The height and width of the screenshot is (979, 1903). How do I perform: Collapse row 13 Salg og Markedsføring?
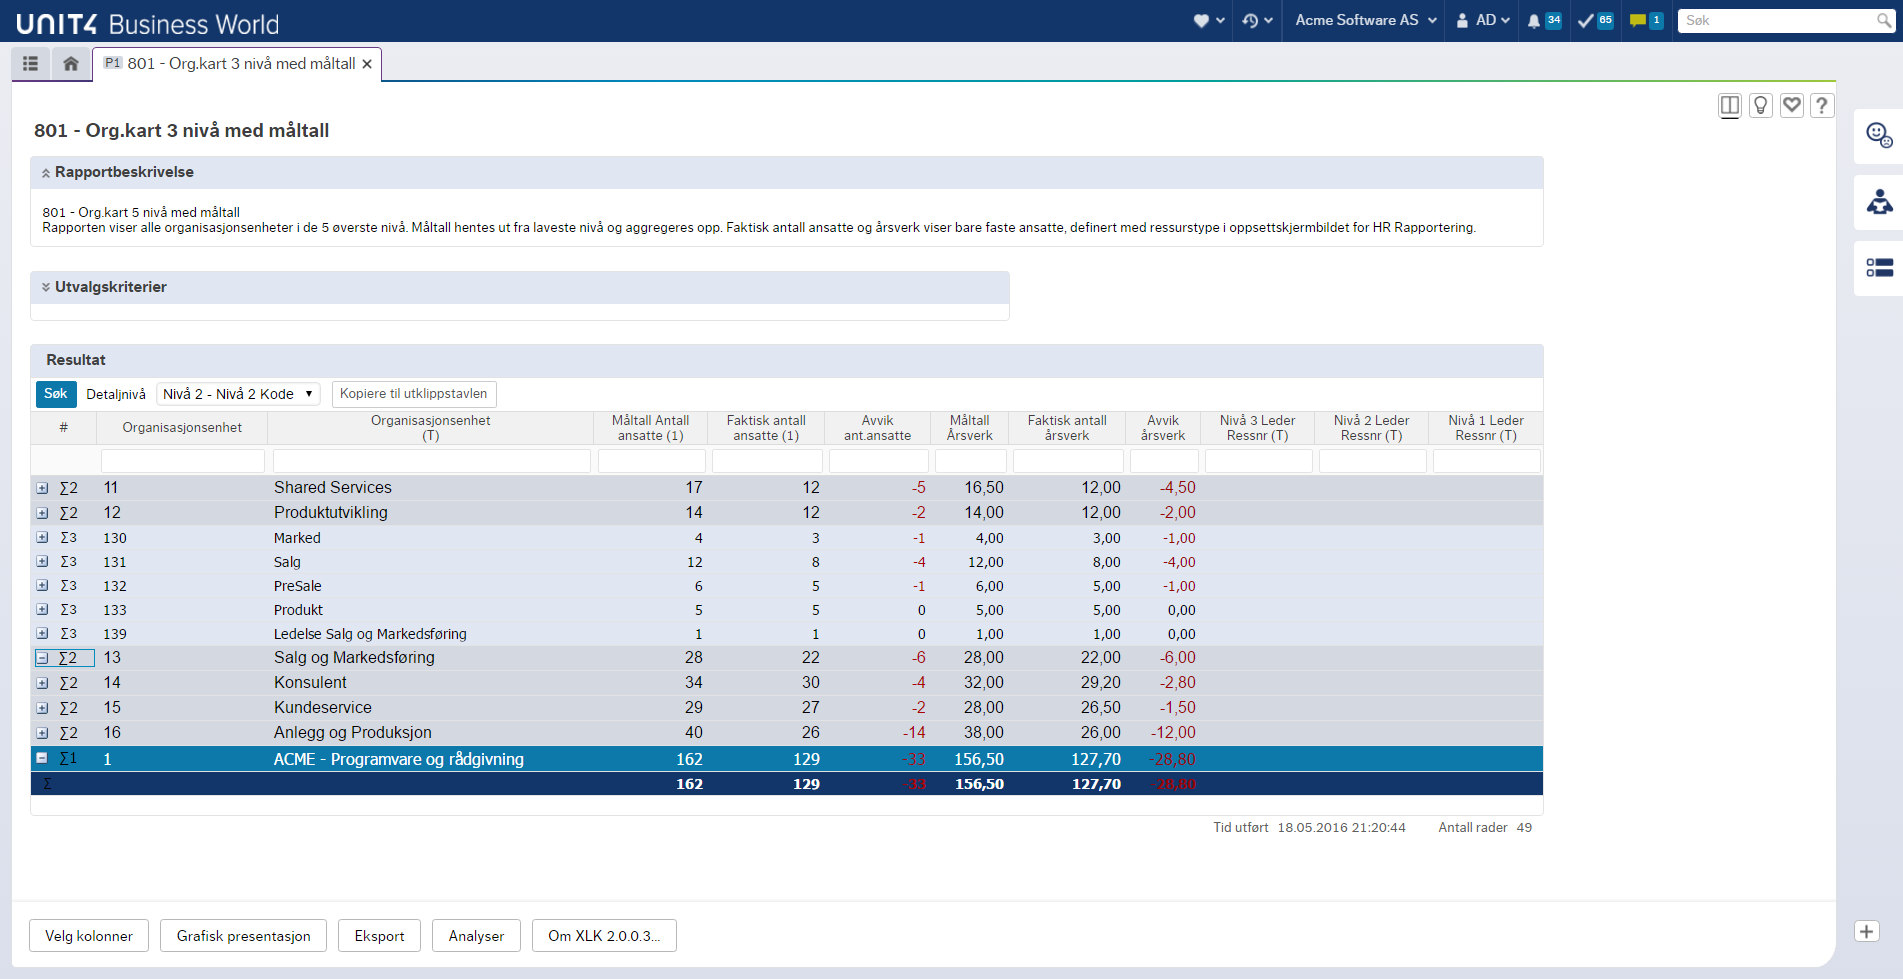42,658
